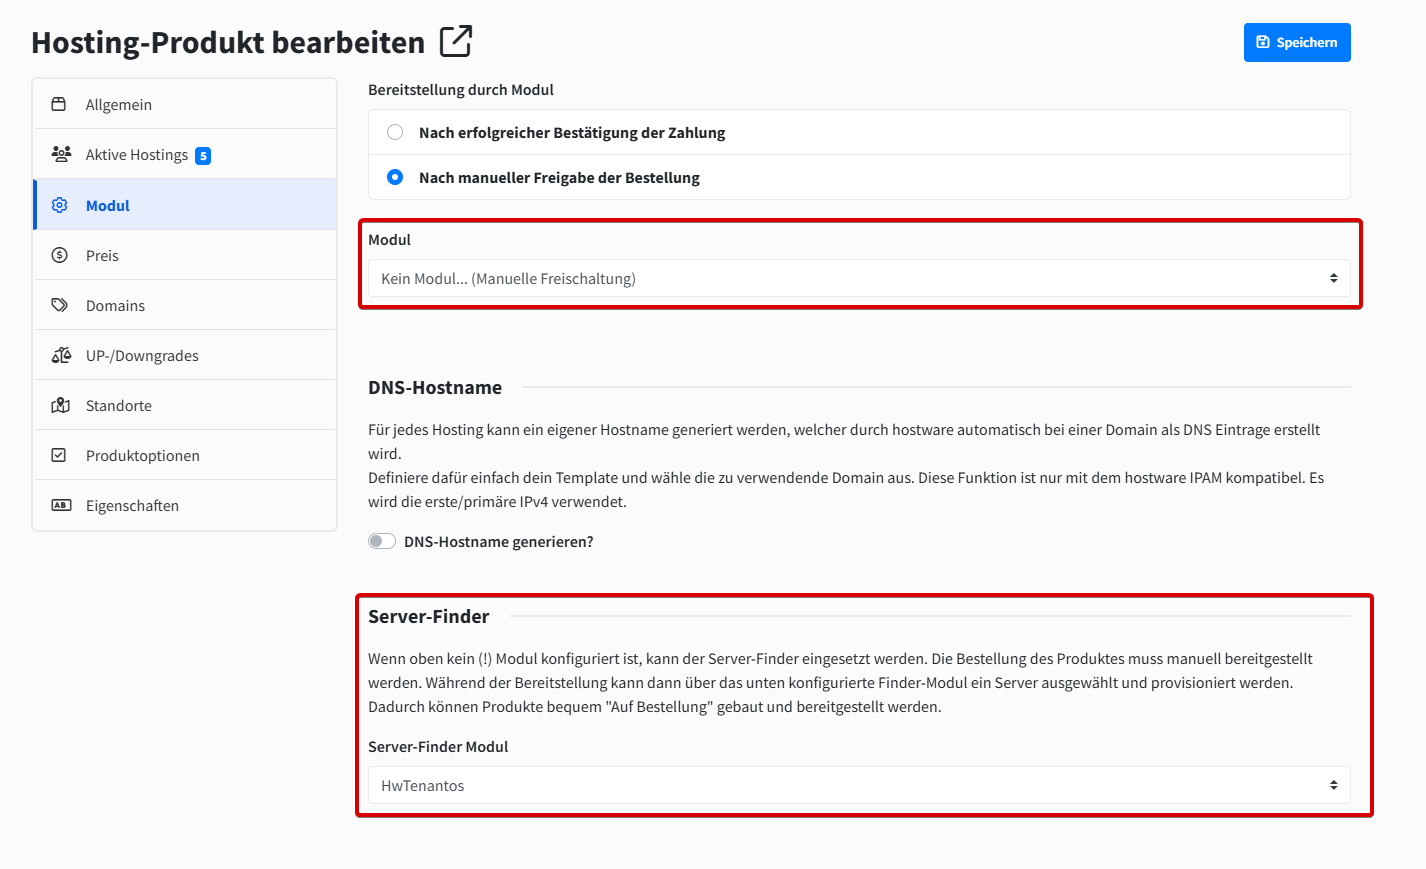Image resolution: width=1426 pixels, height=869 pixels.
Task: Click the Modul gear icon
Action: [x=60, y=205]
